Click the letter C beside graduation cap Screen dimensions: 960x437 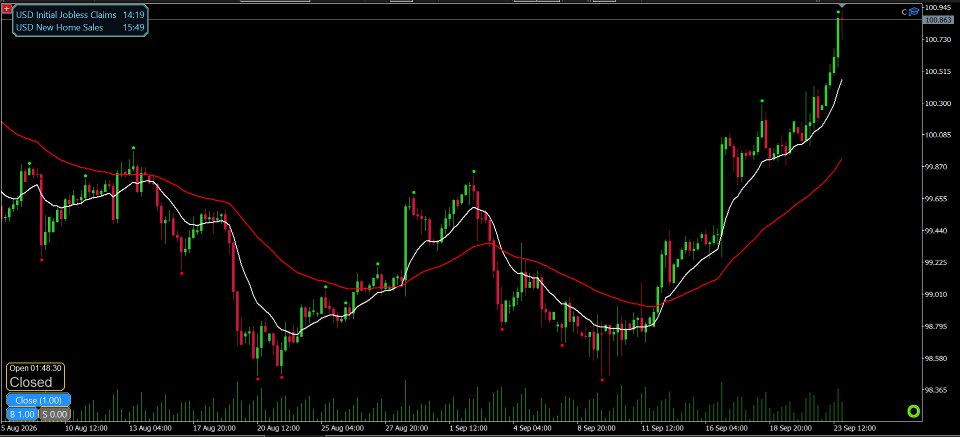(x=904, y=12)
